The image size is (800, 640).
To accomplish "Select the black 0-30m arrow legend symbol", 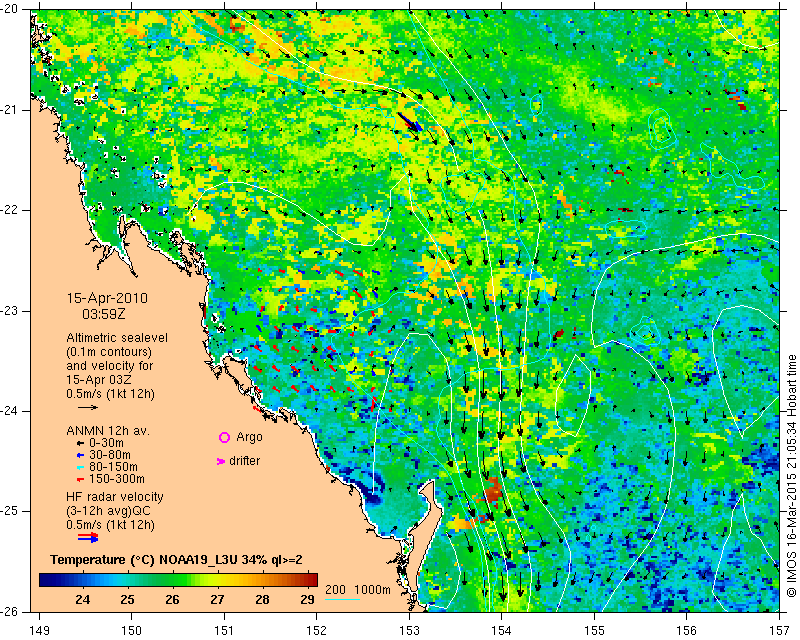I will pyautogui.click(x=80, y=444).
